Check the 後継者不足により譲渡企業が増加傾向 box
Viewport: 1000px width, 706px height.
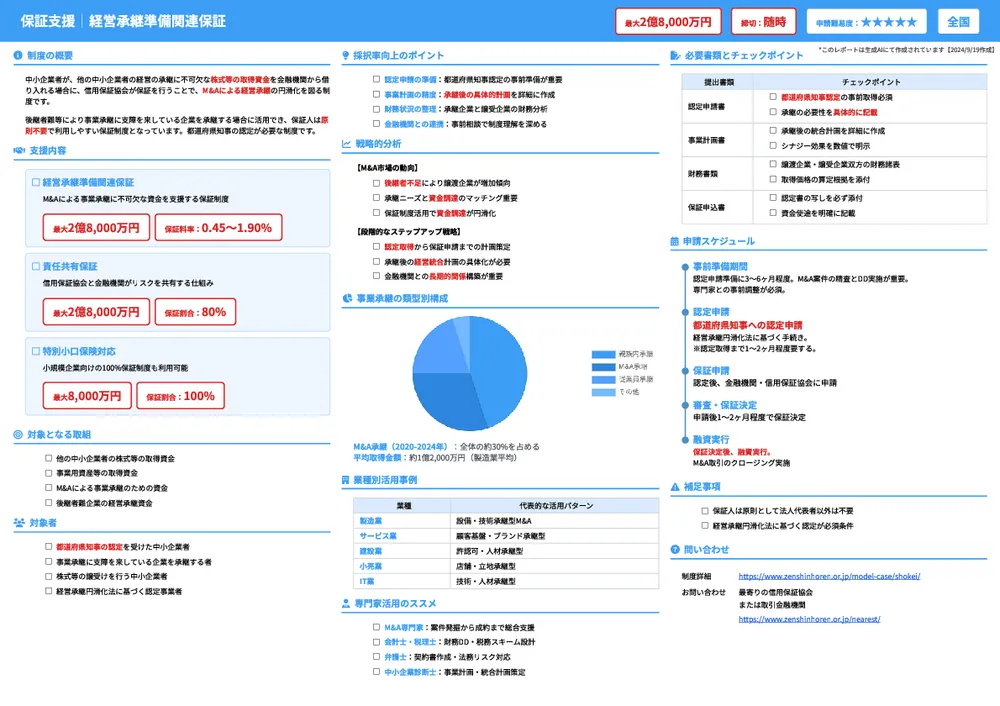pyautogui.click(x=376, y=181)
